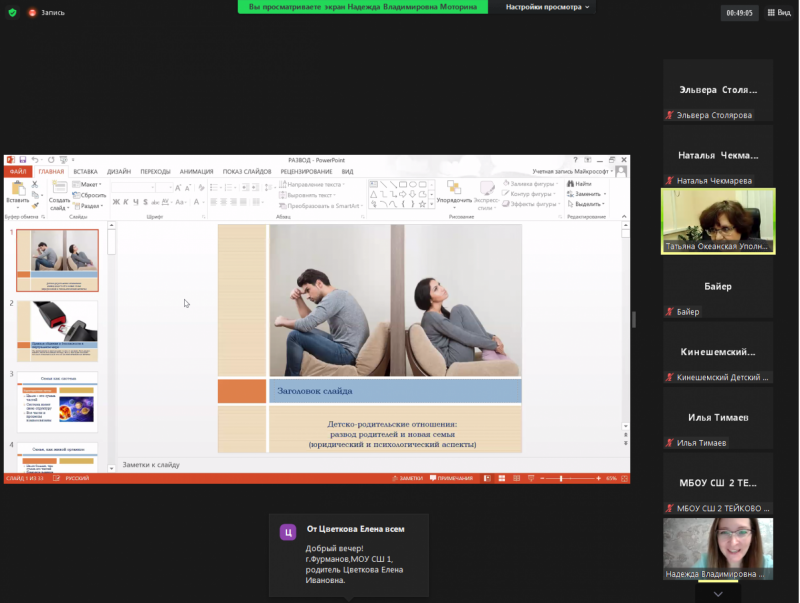This screenshot has width=800, height=603.
Task: Toggle bold formatting Ж button
Action: click(115, 202)
